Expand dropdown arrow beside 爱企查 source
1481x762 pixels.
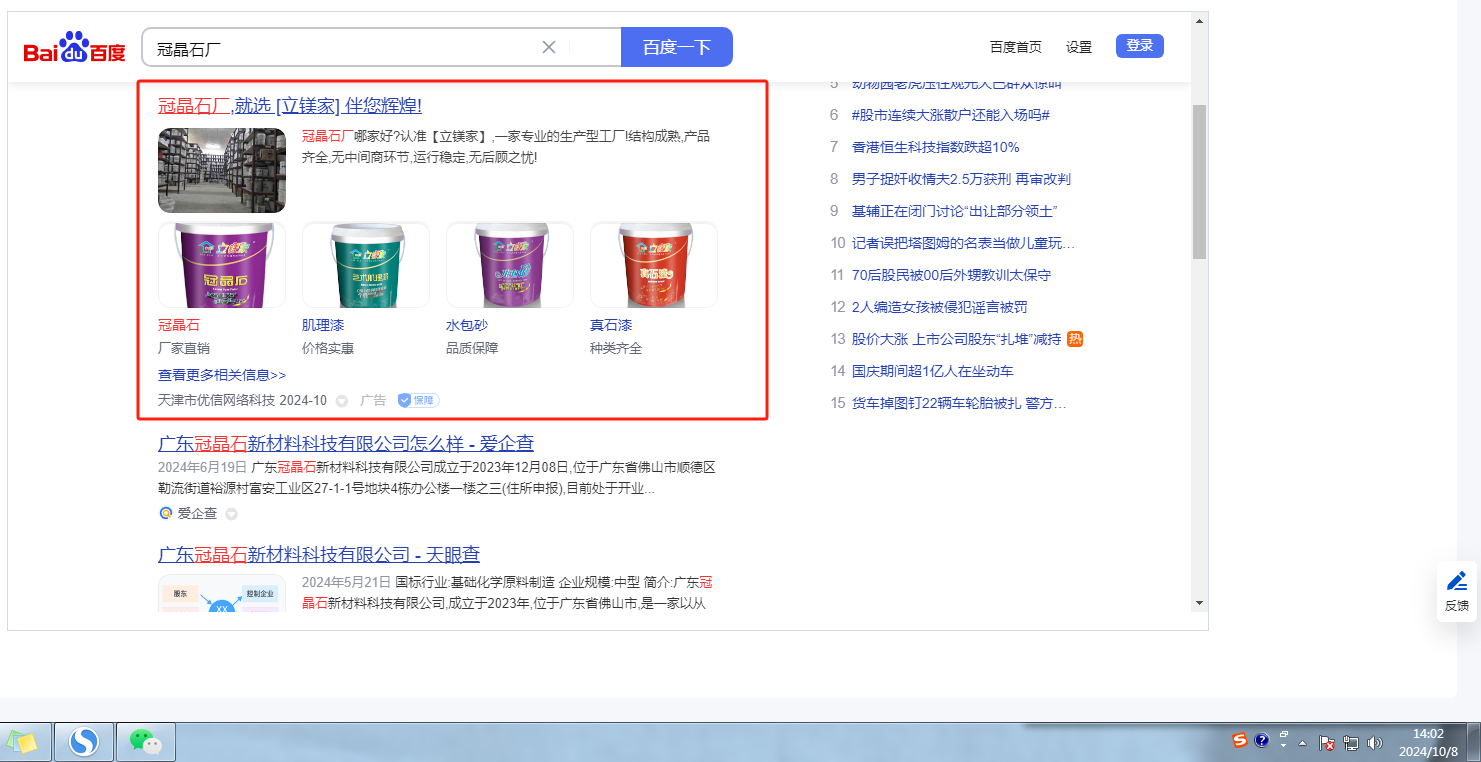(231, 514)
